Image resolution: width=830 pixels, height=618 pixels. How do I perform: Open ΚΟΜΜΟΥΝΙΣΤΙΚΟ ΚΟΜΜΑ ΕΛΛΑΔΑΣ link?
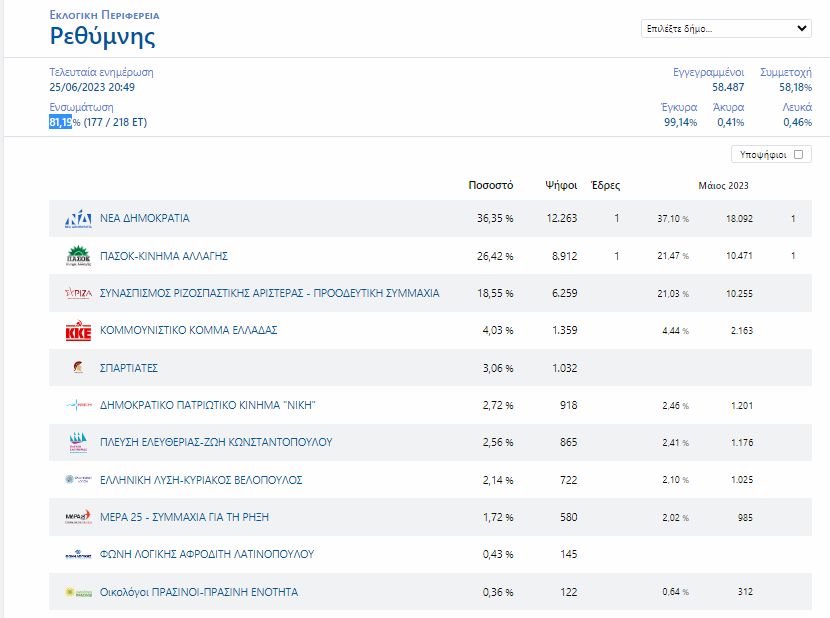[188, 330]
